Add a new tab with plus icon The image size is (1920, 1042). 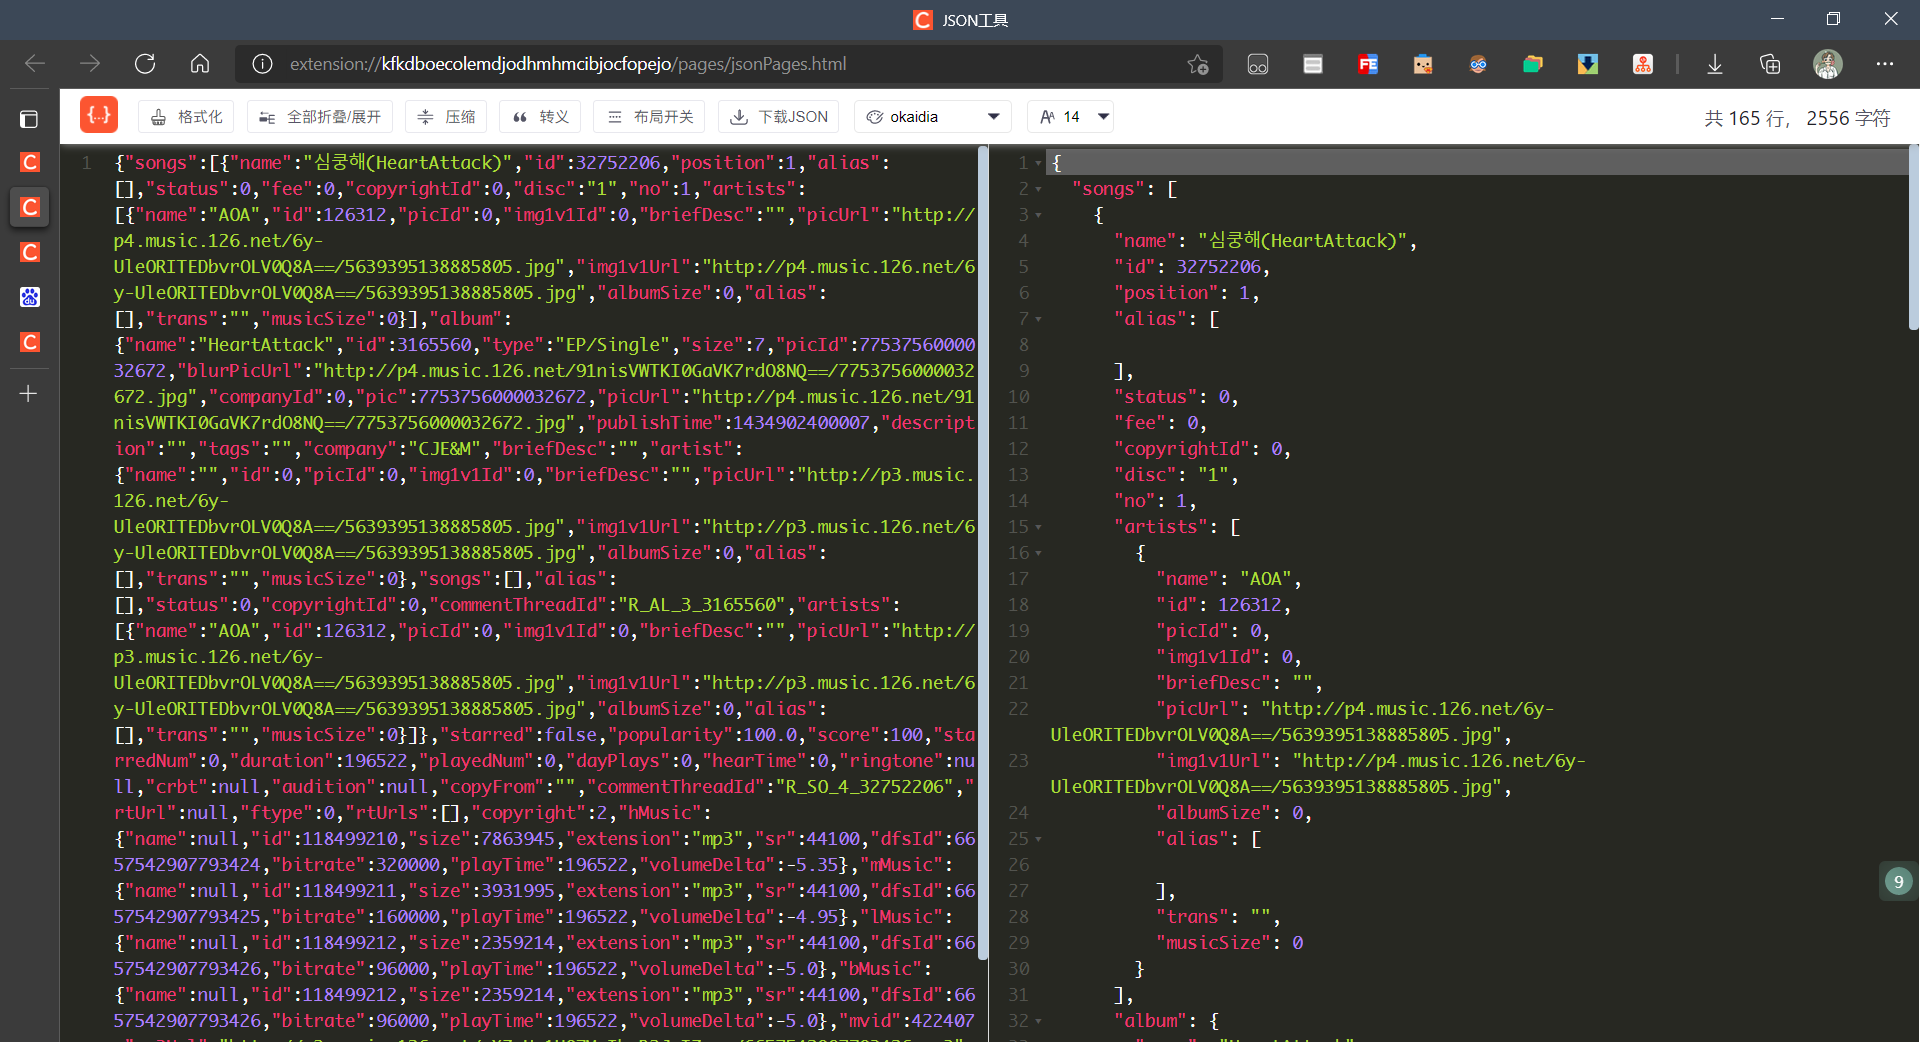point(29,394)
